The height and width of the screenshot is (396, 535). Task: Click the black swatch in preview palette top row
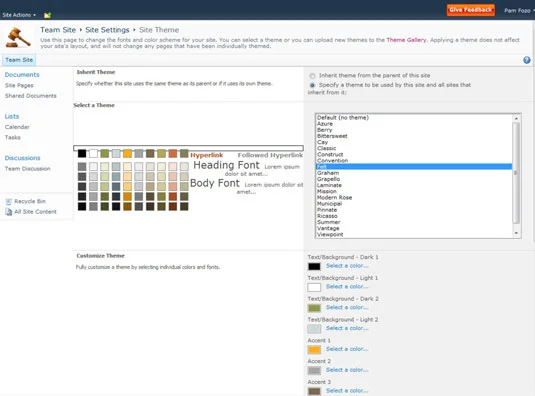point(82,153)
